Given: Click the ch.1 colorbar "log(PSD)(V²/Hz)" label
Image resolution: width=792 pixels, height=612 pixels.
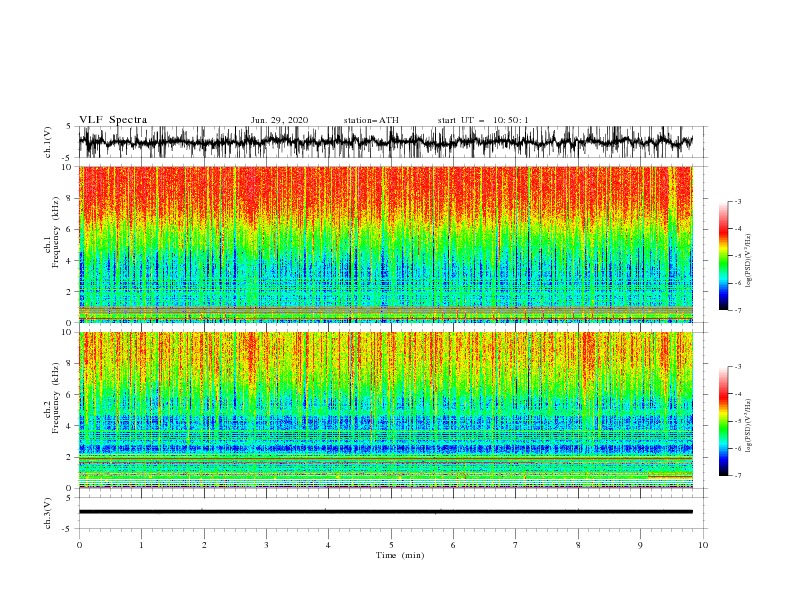Looking at the screenshot, I should tap(749, 261).
